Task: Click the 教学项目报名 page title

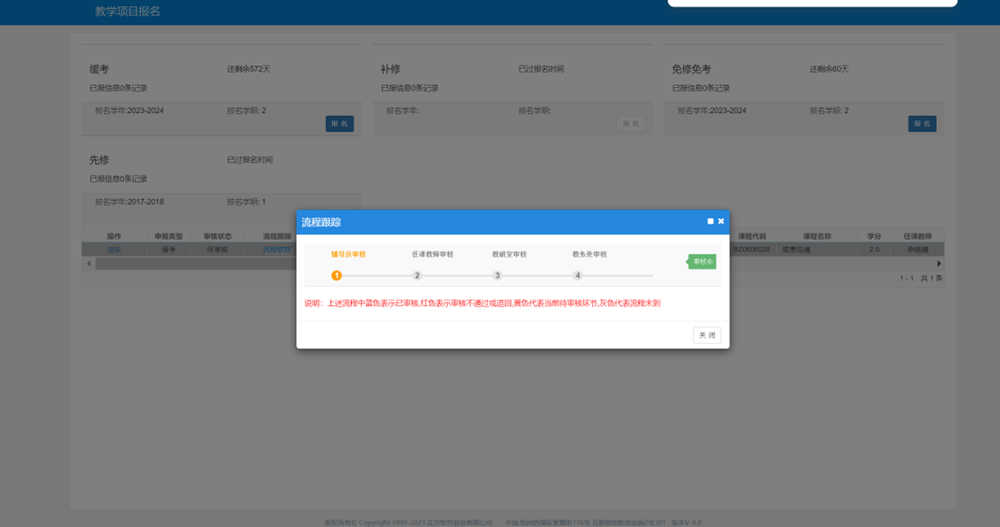Action: pyautogui.click(x=127, y=11)
